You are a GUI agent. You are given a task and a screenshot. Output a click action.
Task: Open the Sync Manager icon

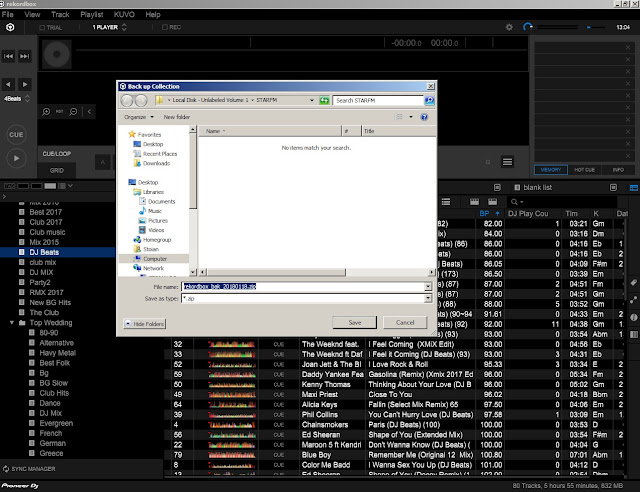[6, 469]
